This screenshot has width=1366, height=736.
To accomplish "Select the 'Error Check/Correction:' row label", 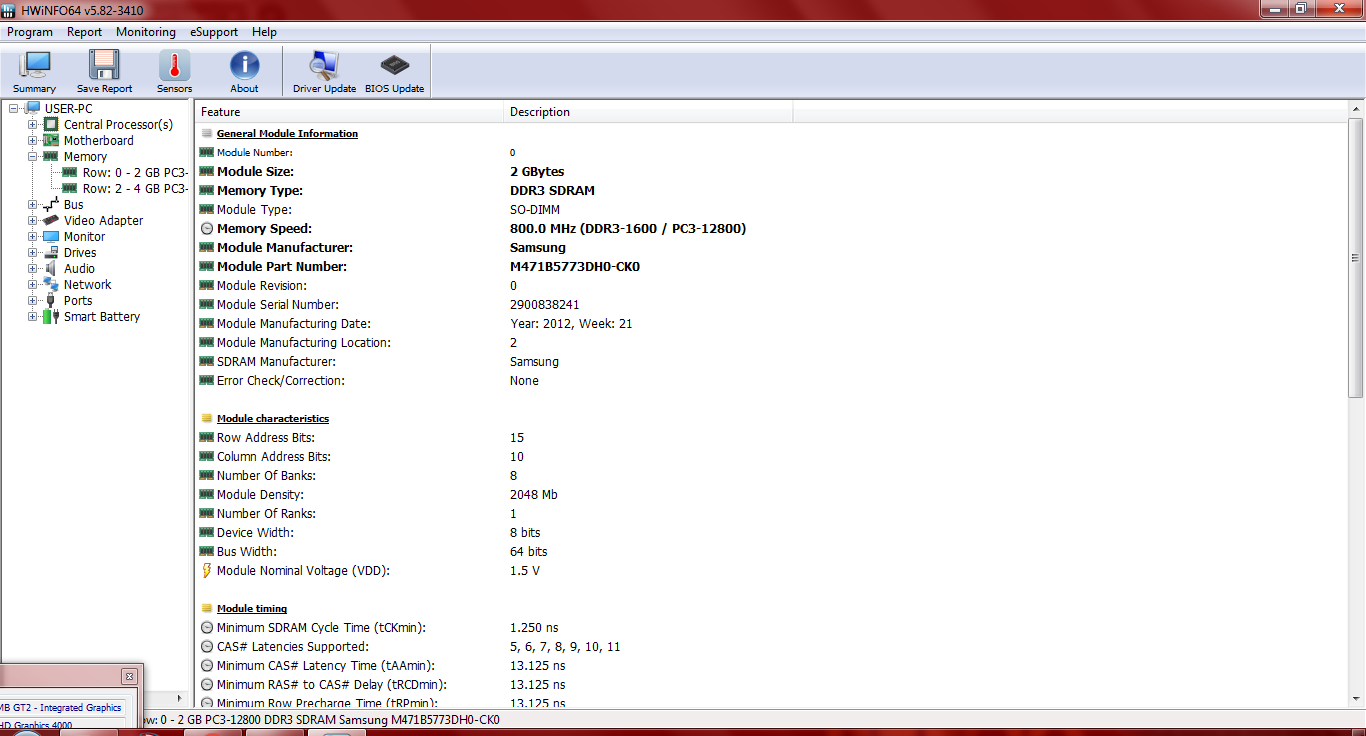I will click(x=280, y=381).
